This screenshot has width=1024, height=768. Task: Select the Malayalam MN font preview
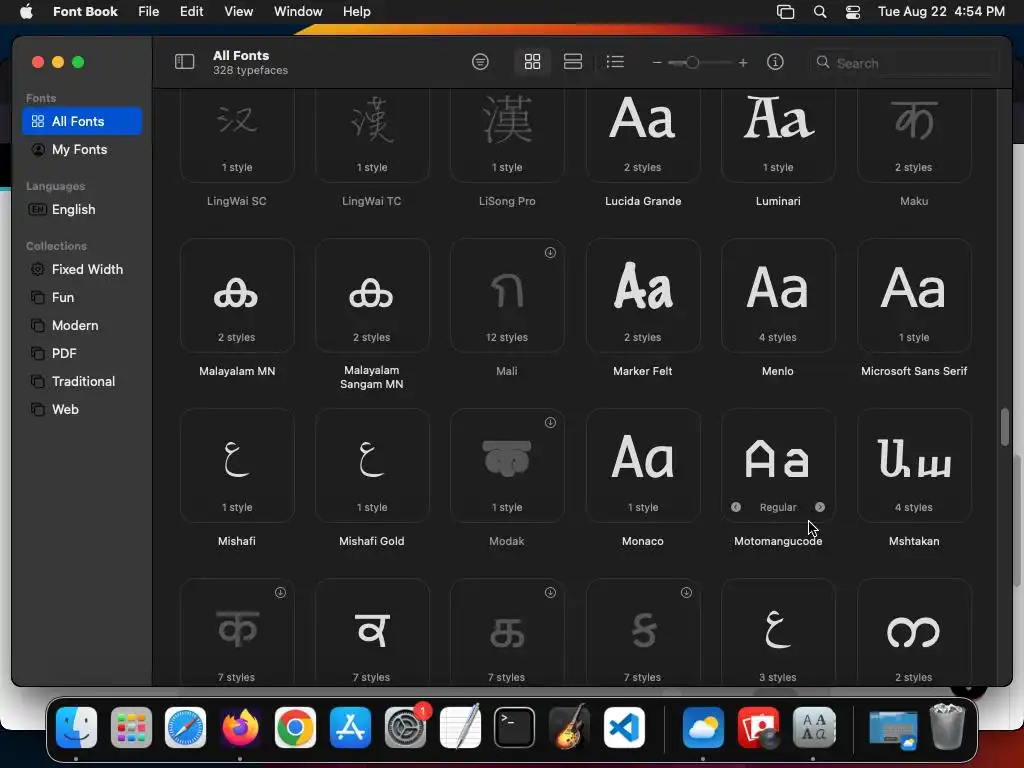[x=237, y=295]
